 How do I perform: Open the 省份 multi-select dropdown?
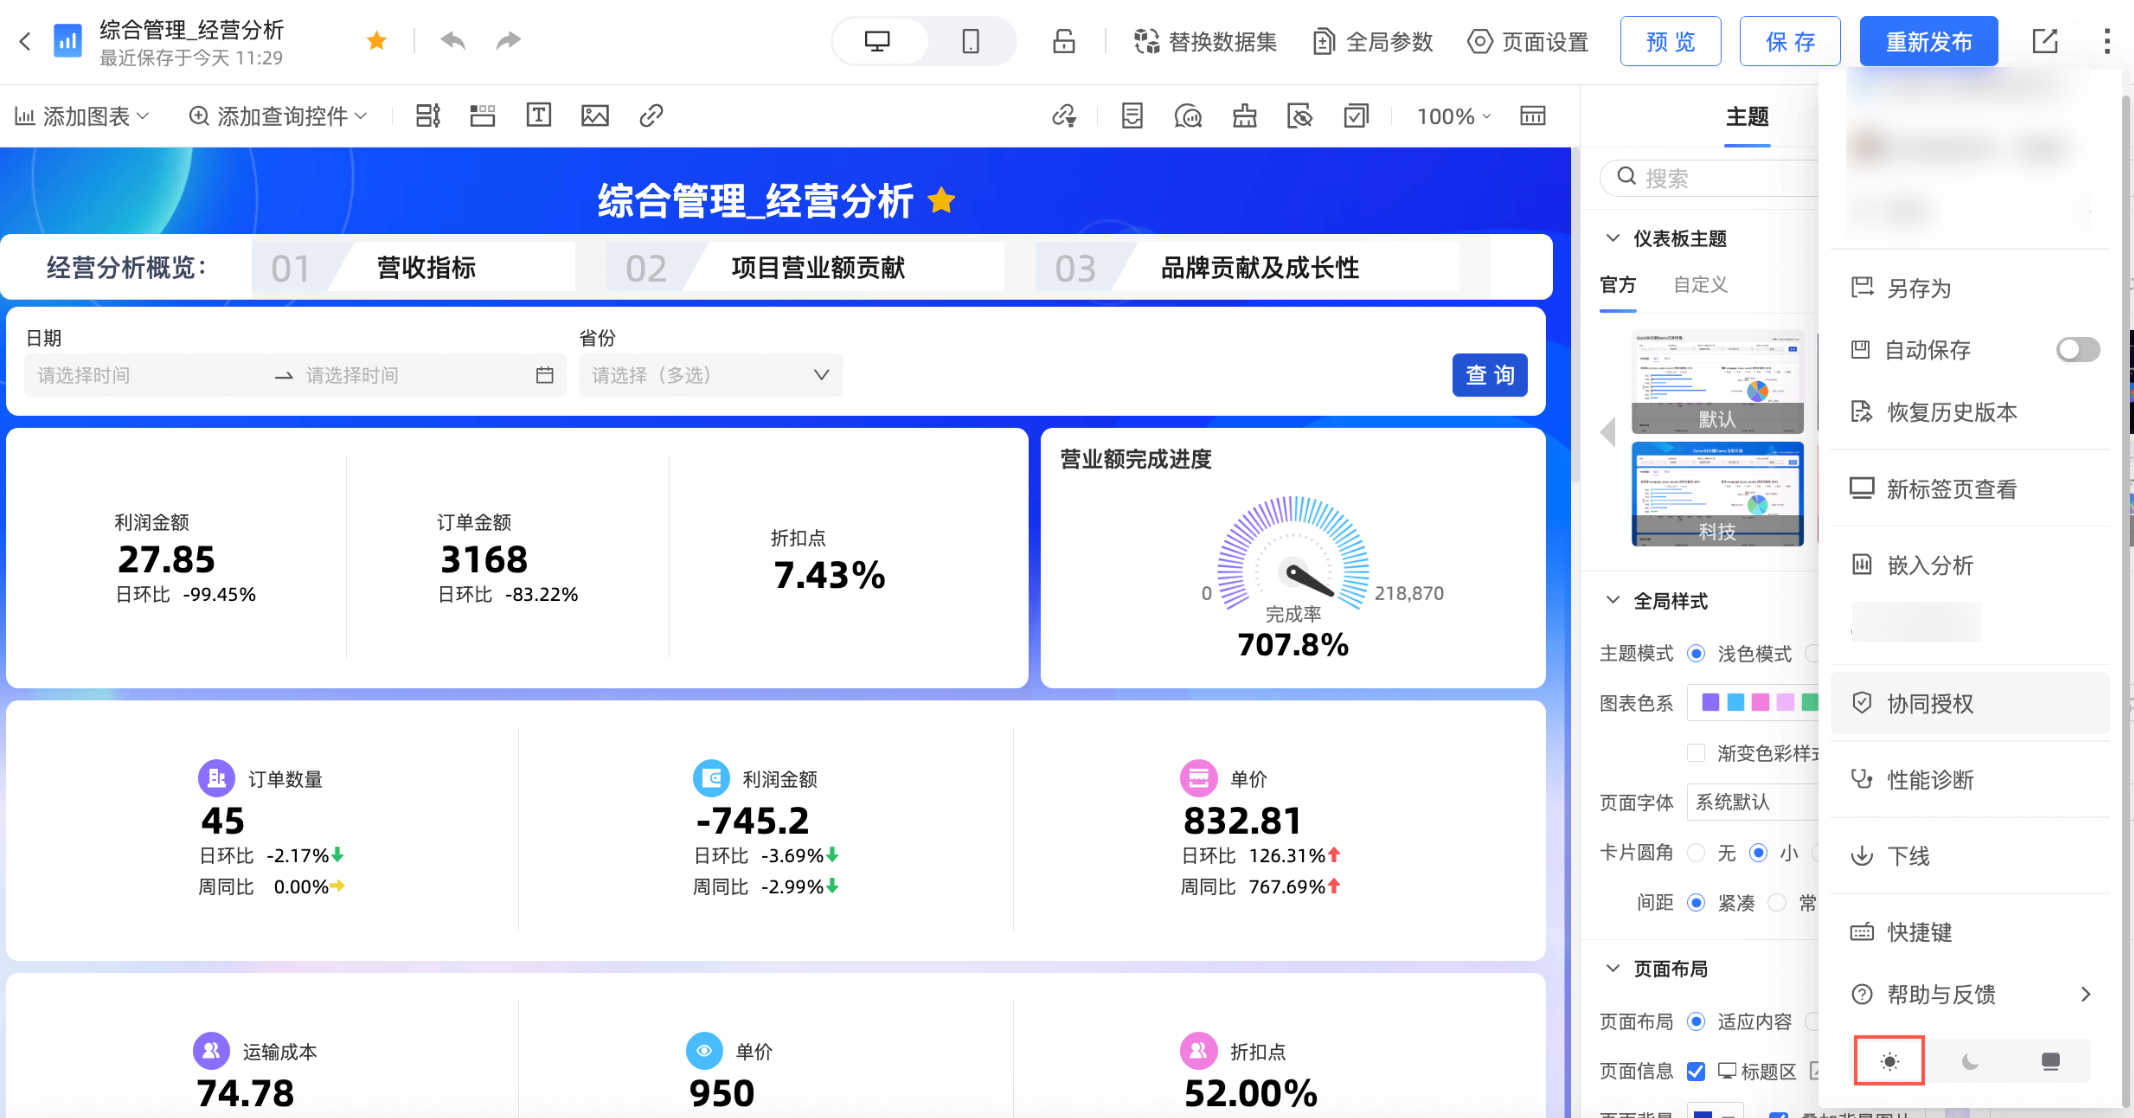pos(711,375)
